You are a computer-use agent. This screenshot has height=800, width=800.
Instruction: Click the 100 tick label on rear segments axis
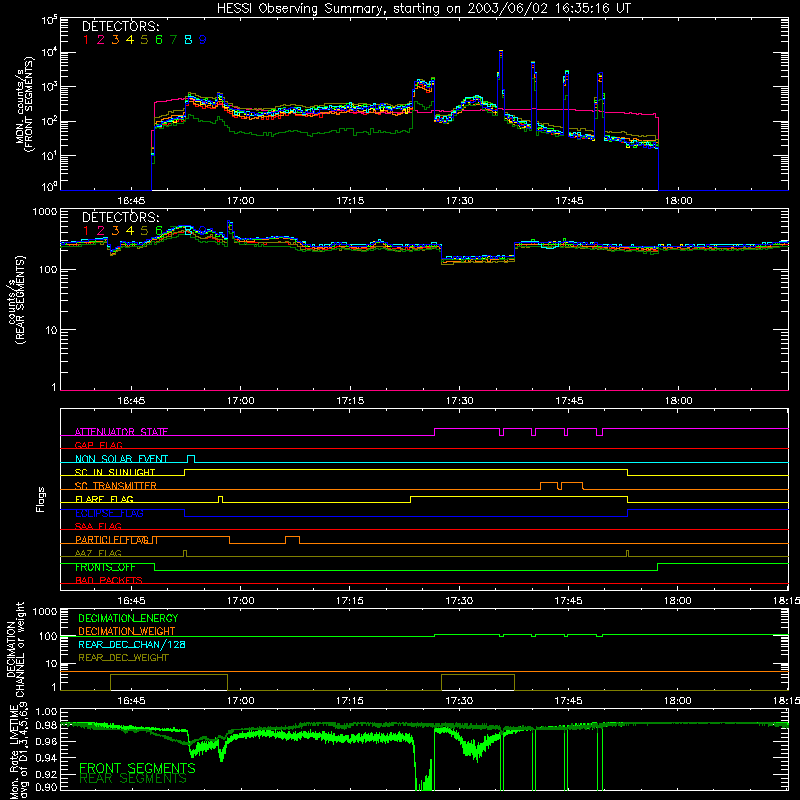(47, 269)
